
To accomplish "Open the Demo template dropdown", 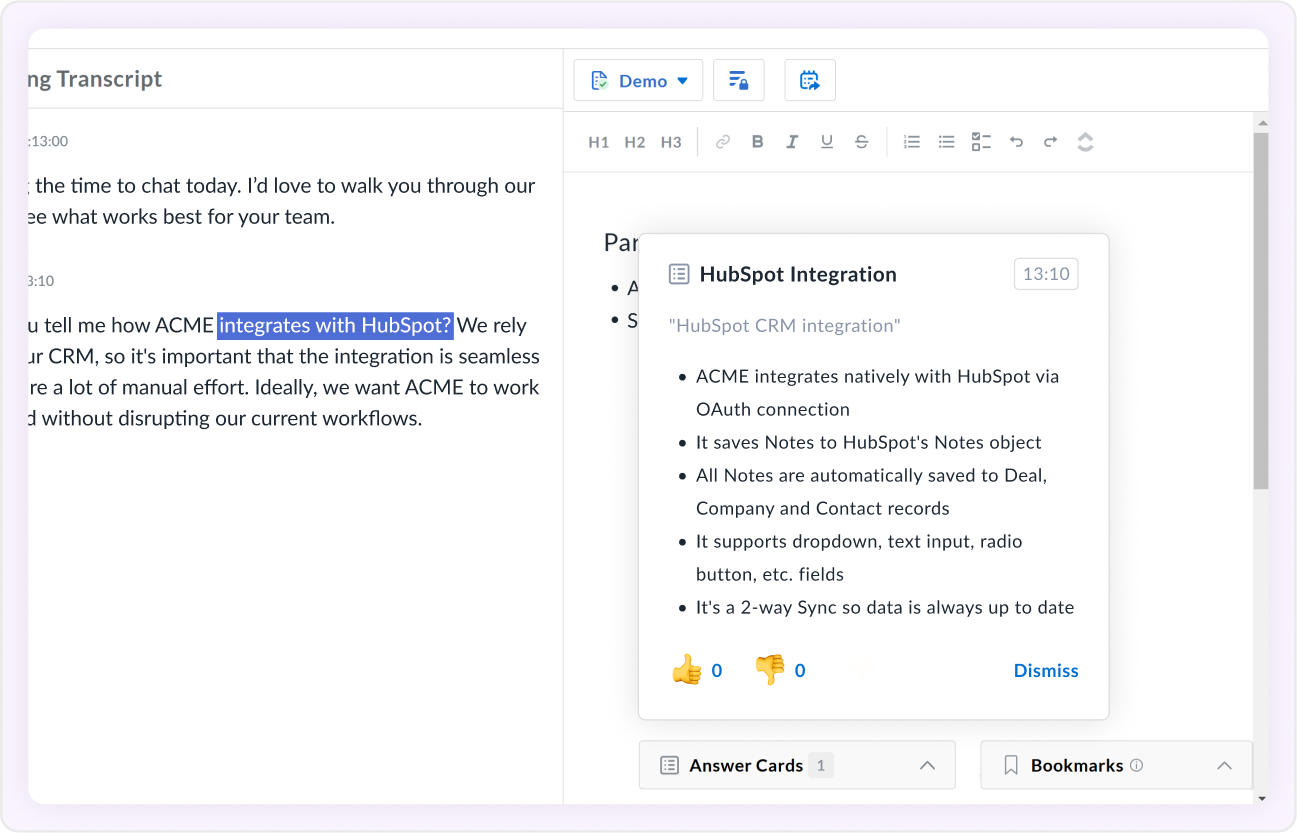I will click(638, 81).
